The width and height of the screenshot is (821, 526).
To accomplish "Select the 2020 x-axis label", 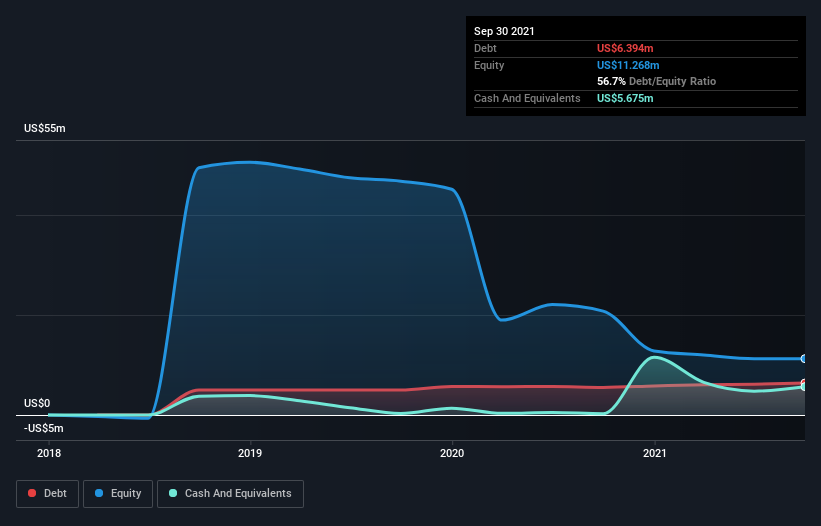I will pyautogui.click(x=452, y=453).
